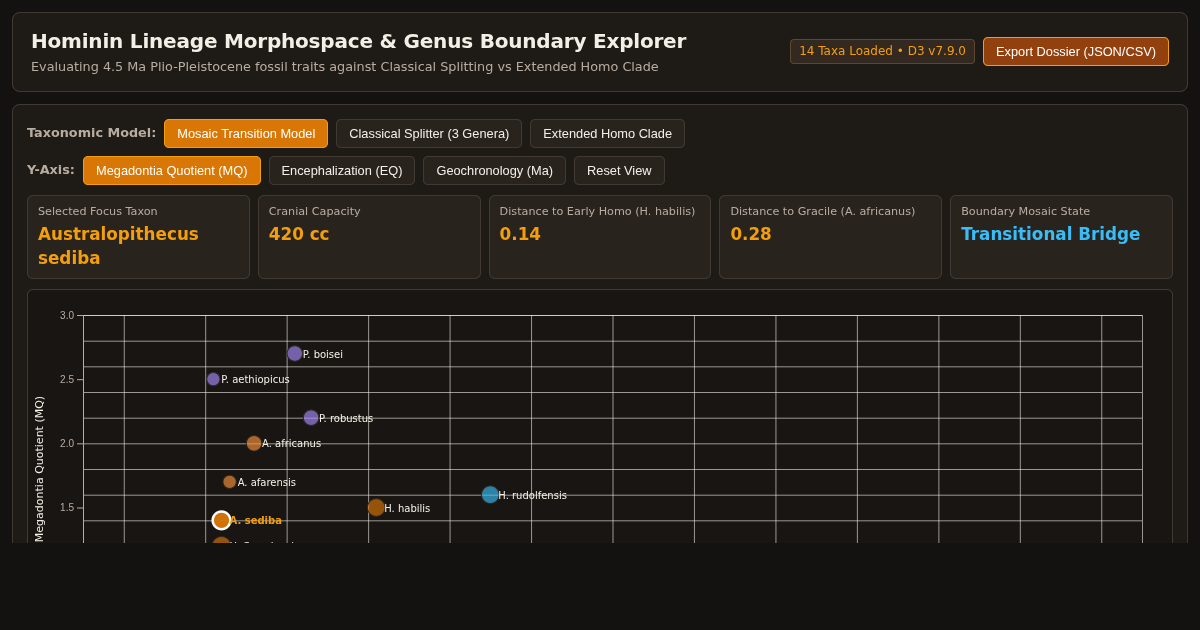Click the 0.28 distance to Gracile value
This screenshot has width=1200, height=630.
tap(751, 233)
